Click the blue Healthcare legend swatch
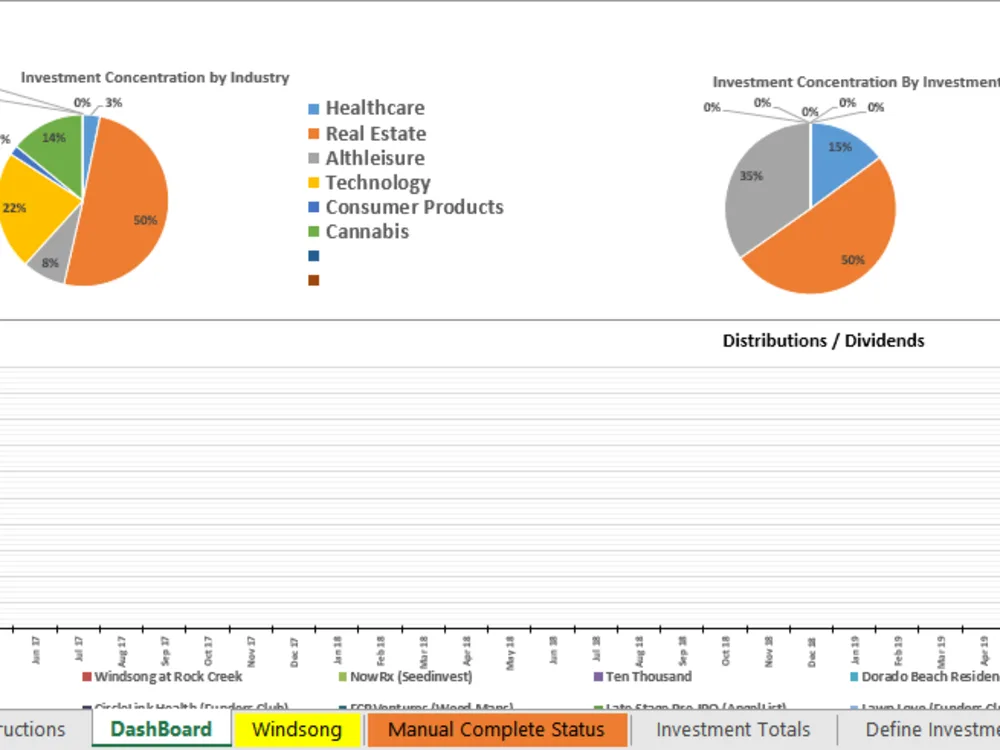 [314, 109]
